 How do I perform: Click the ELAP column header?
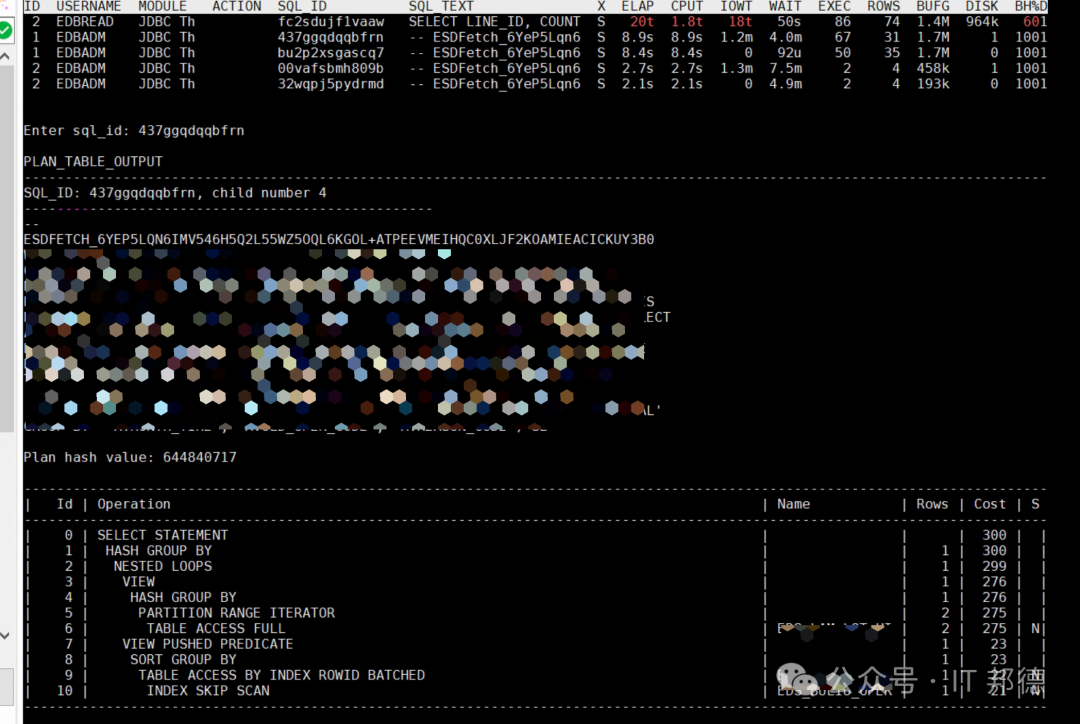click(638, 6)
